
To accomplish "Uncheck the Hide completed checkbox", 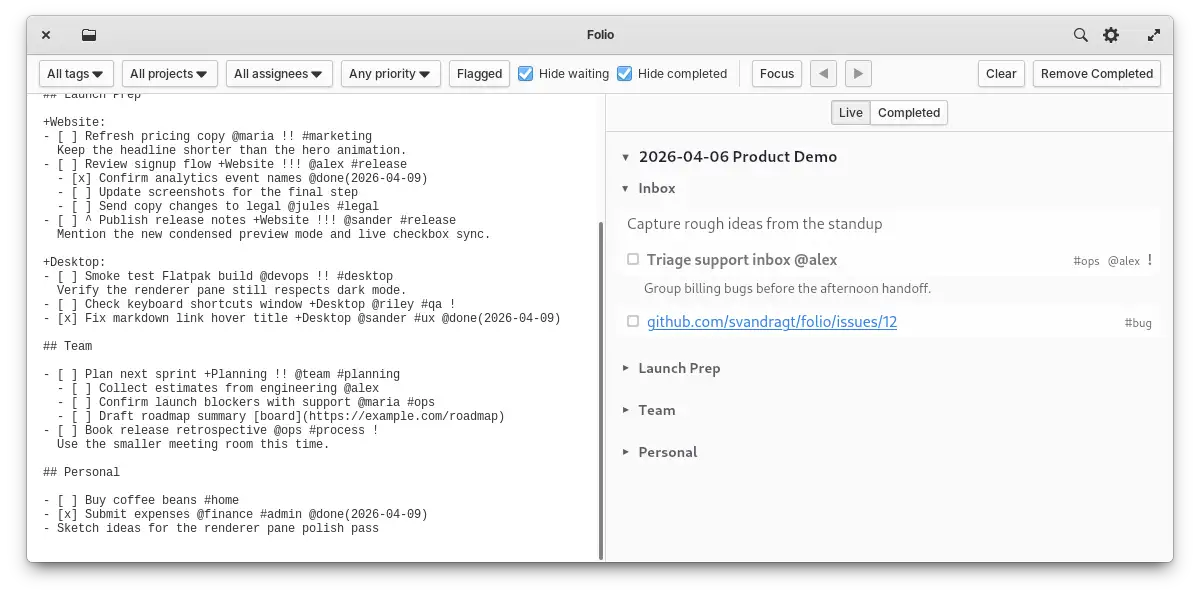I will [625, 73].
